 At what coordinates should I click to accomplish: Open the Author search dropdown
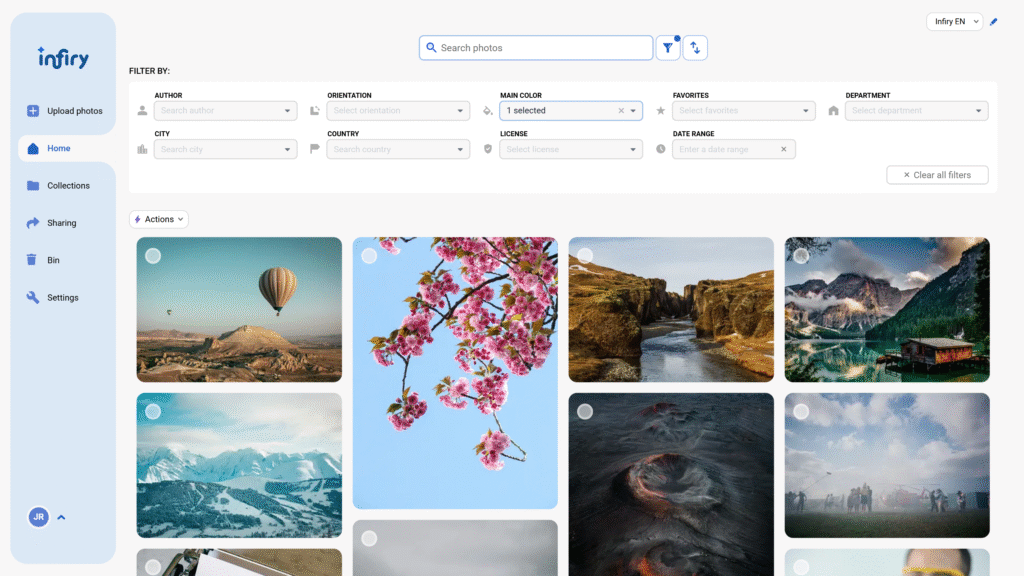click(x=225, y=111)
